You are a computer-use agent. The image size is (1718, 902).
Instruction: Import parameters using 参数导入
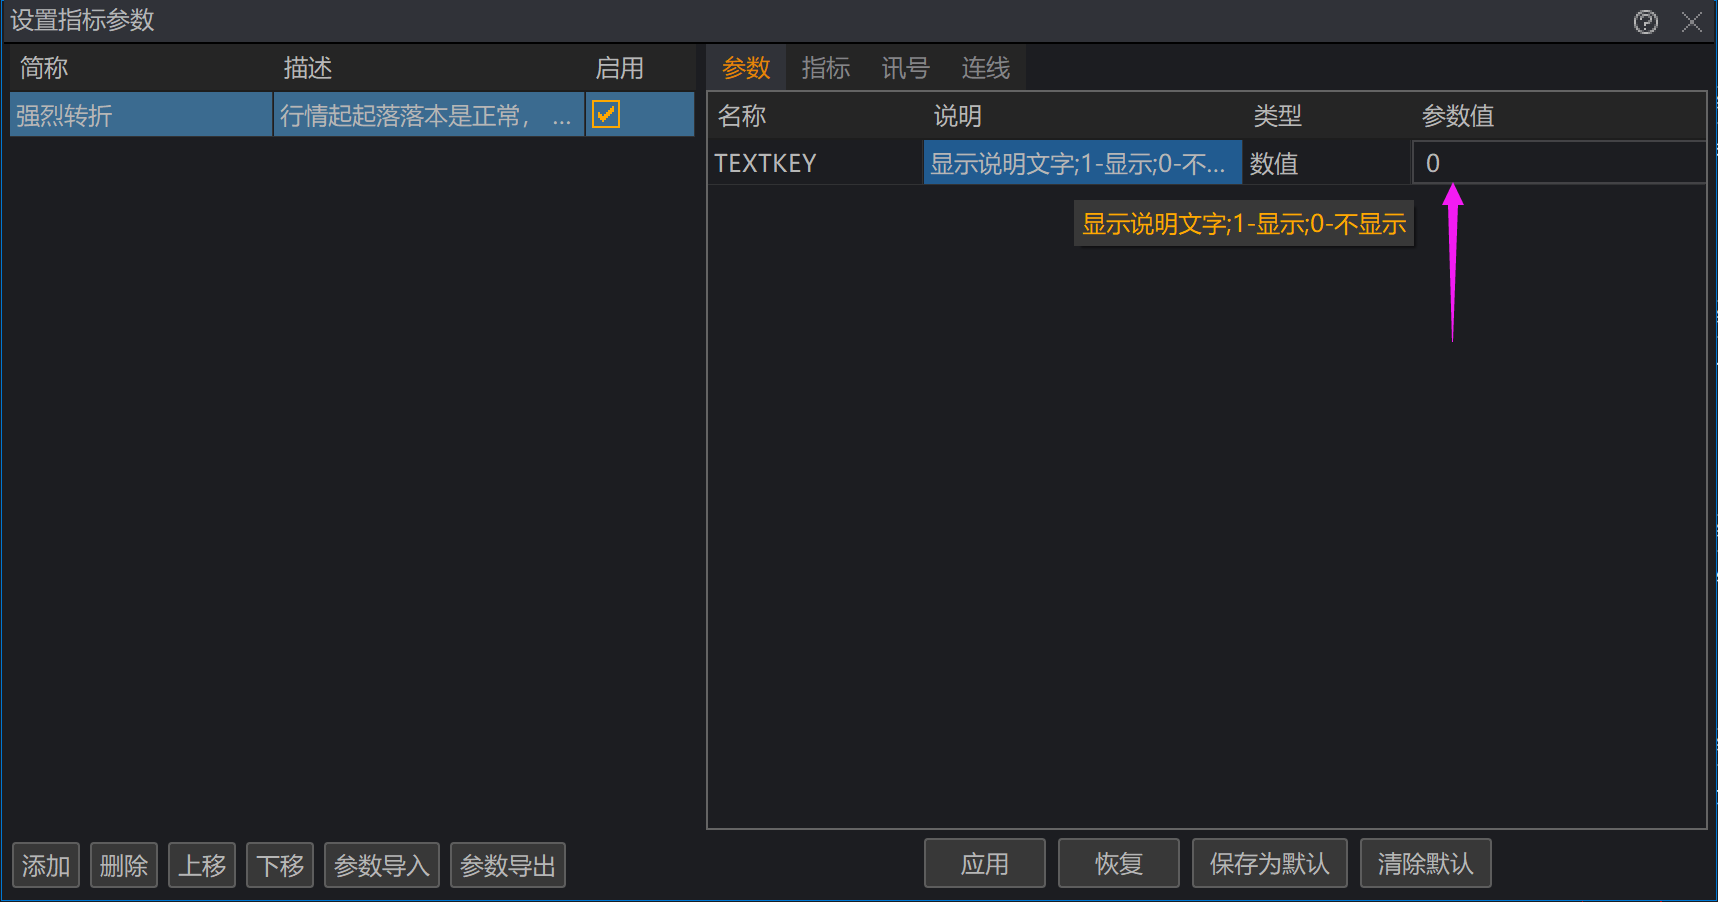tap(382, 865)
